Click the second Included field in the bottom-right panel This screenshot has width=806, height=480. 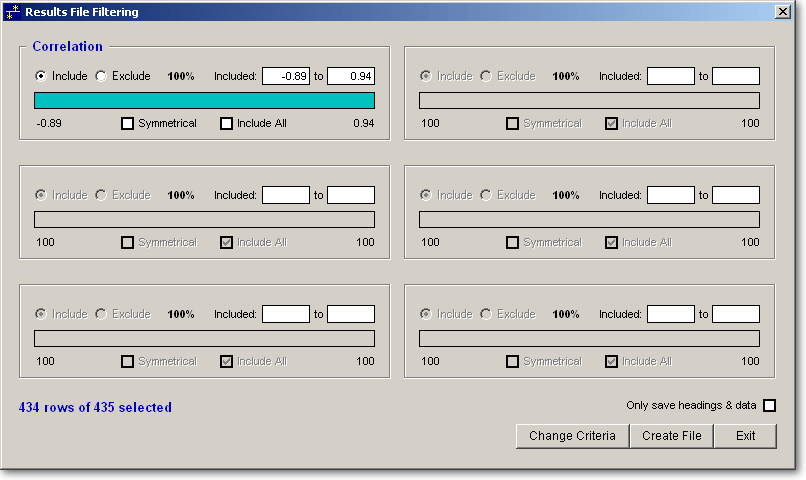[735, 314]
